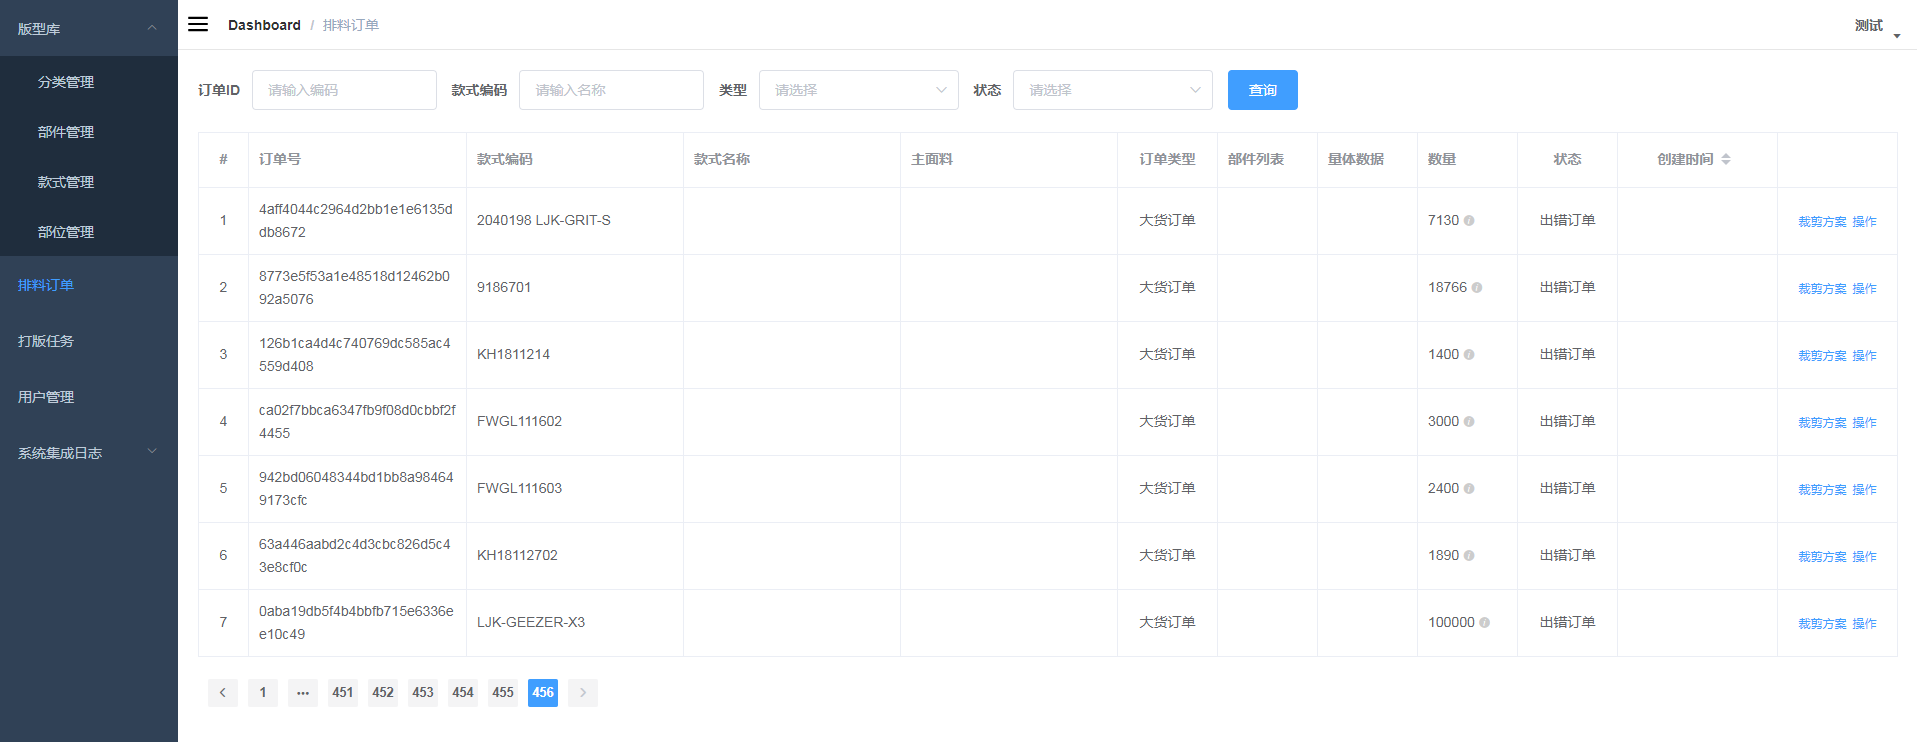Open 裁剪方案 link for order row 1

point(1822,222)
